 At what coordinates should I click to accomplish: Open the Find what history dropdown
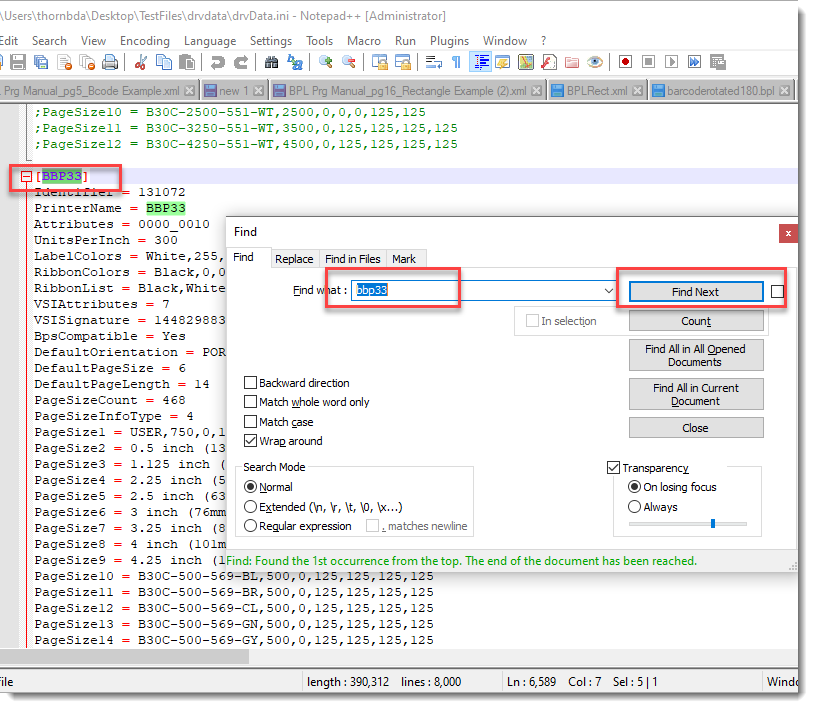coord(608,291)
